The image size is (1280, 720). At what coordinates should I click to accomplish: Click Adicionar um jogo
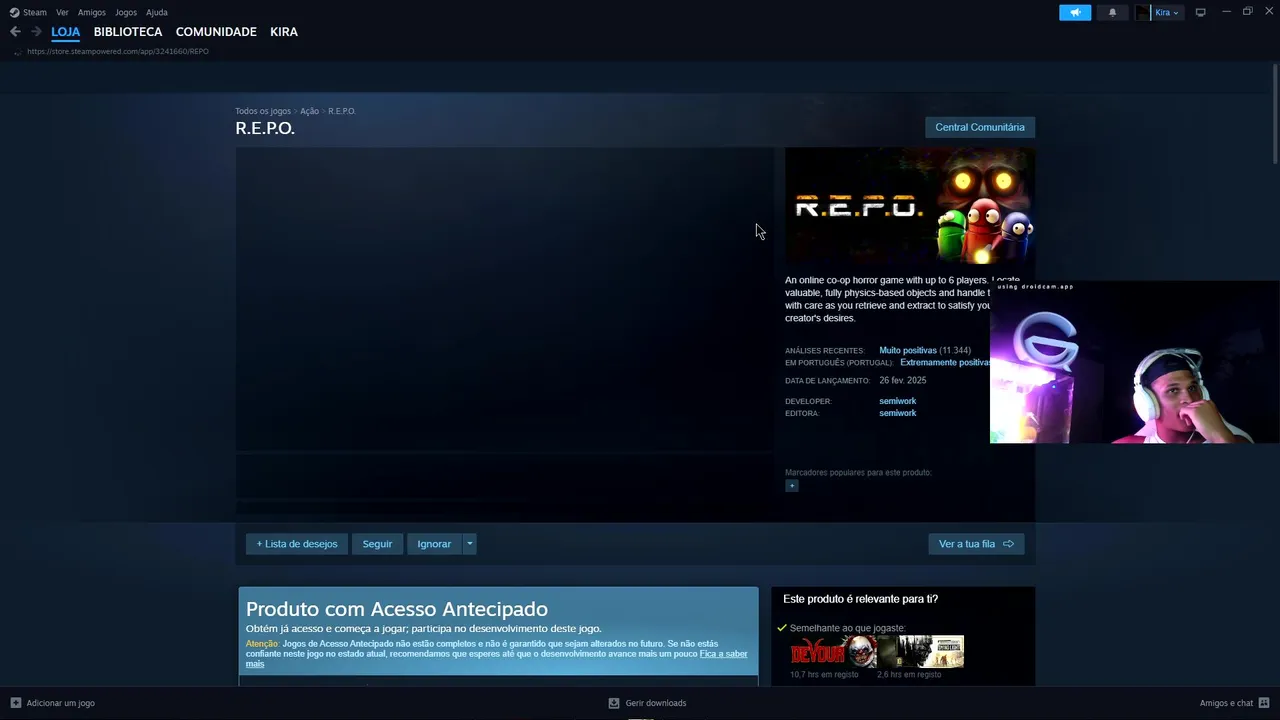(60, 703)
